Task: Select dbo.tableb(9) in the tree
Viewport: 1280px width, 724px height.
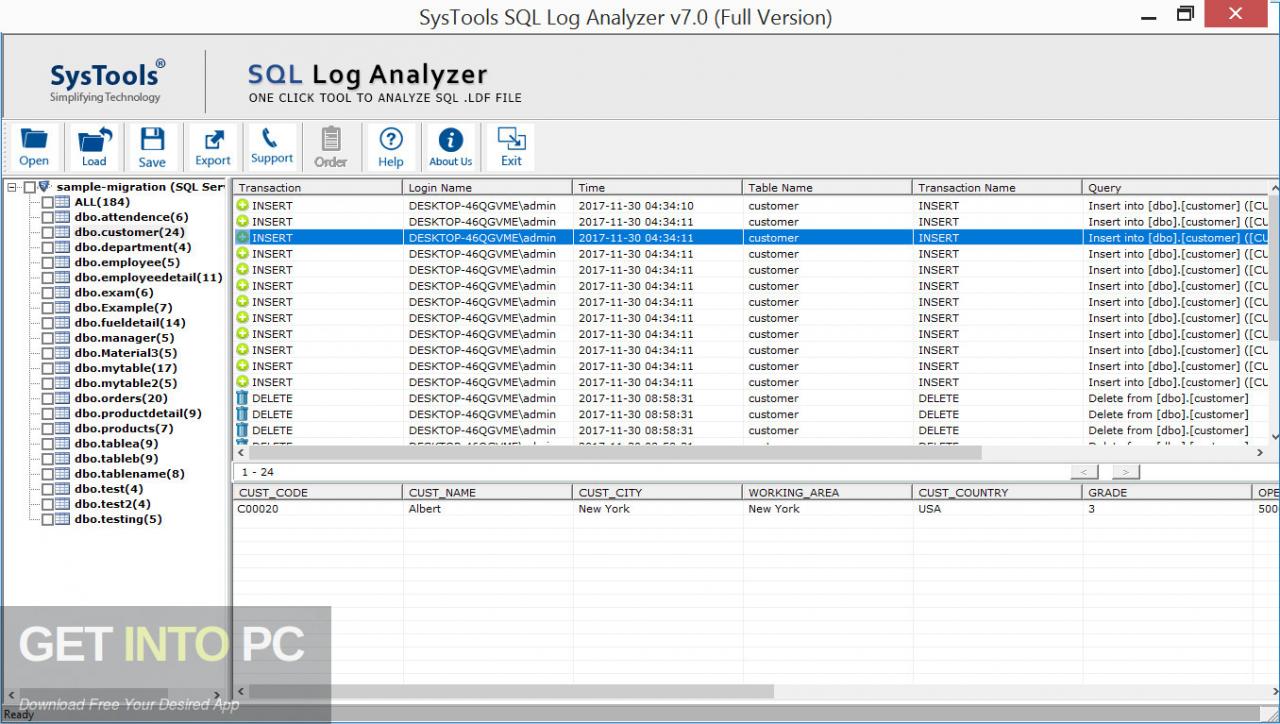Action: pyautogui.click(x=116, y=459)
